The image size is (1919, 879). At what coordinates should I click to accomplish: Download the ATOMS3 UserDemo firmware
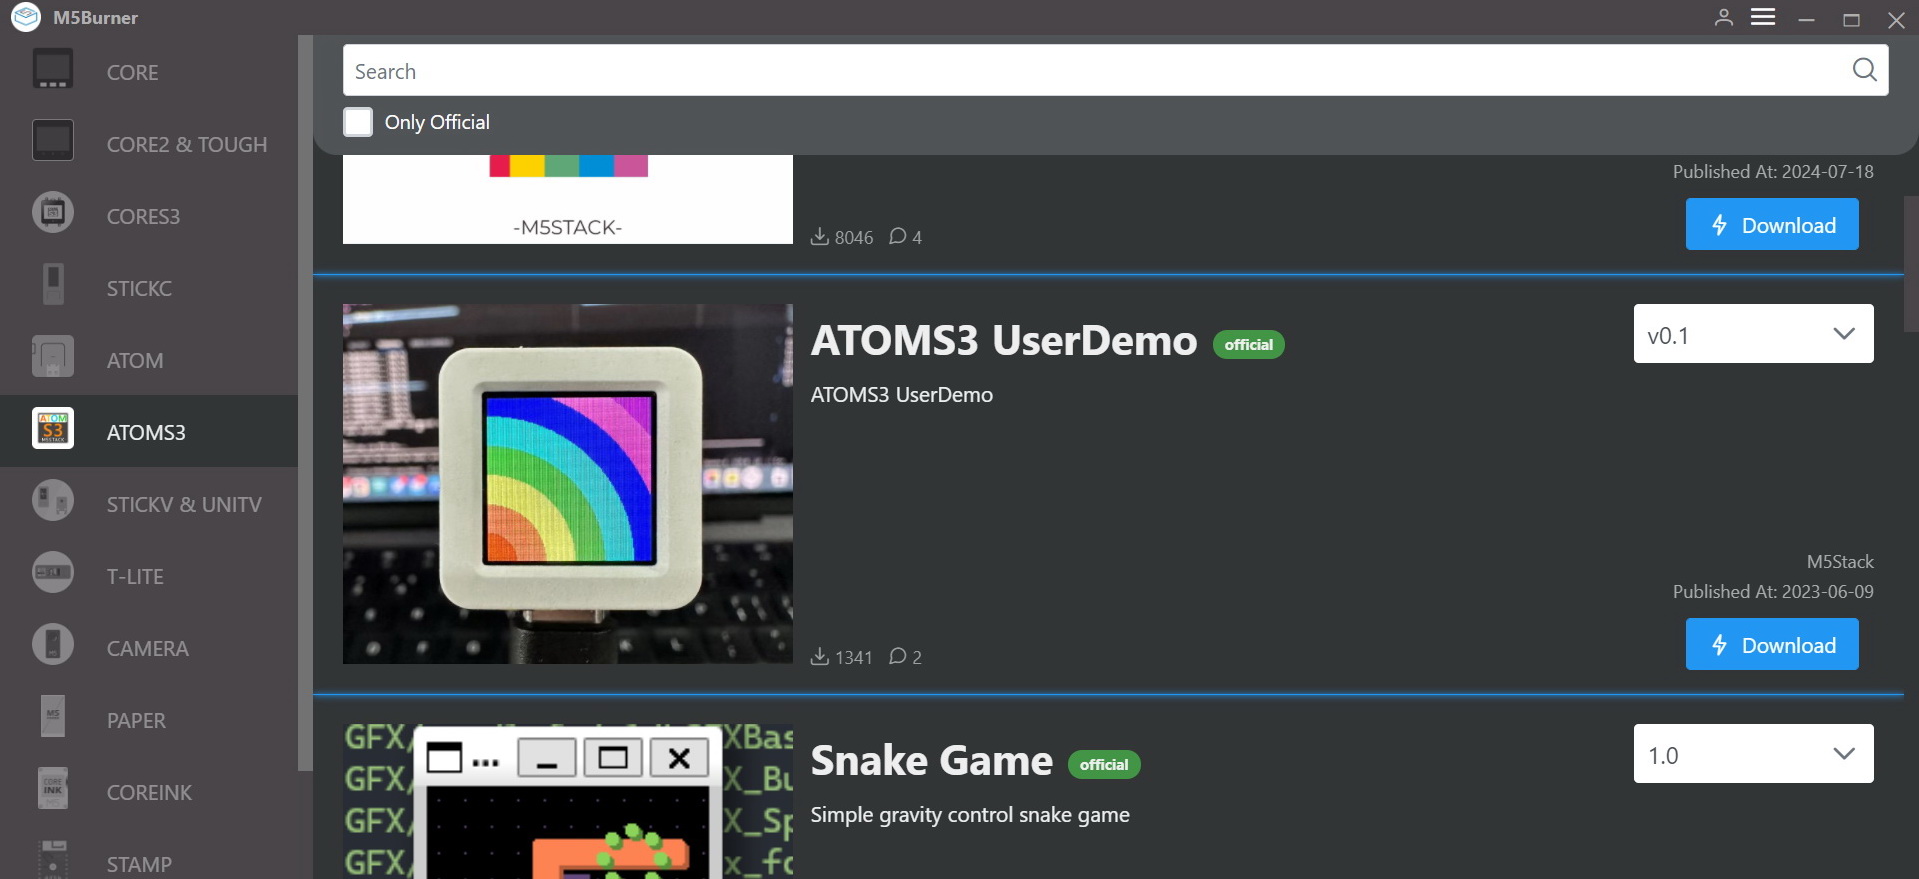click(1772, 644)
